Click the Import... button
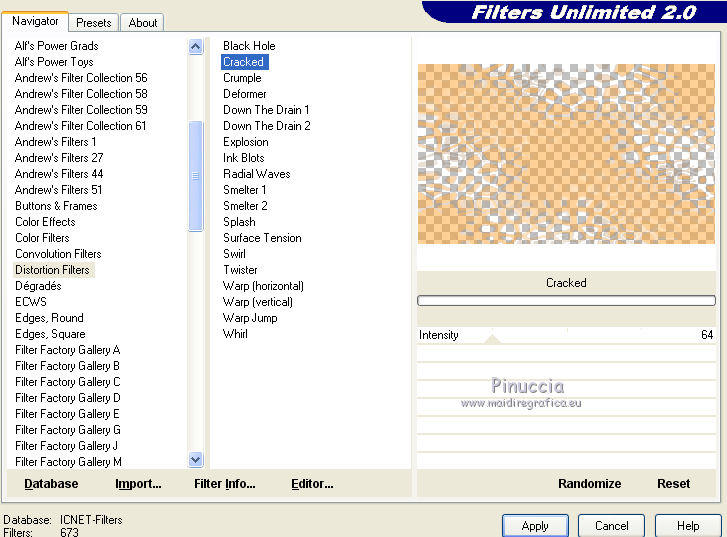 coord(138,484)
